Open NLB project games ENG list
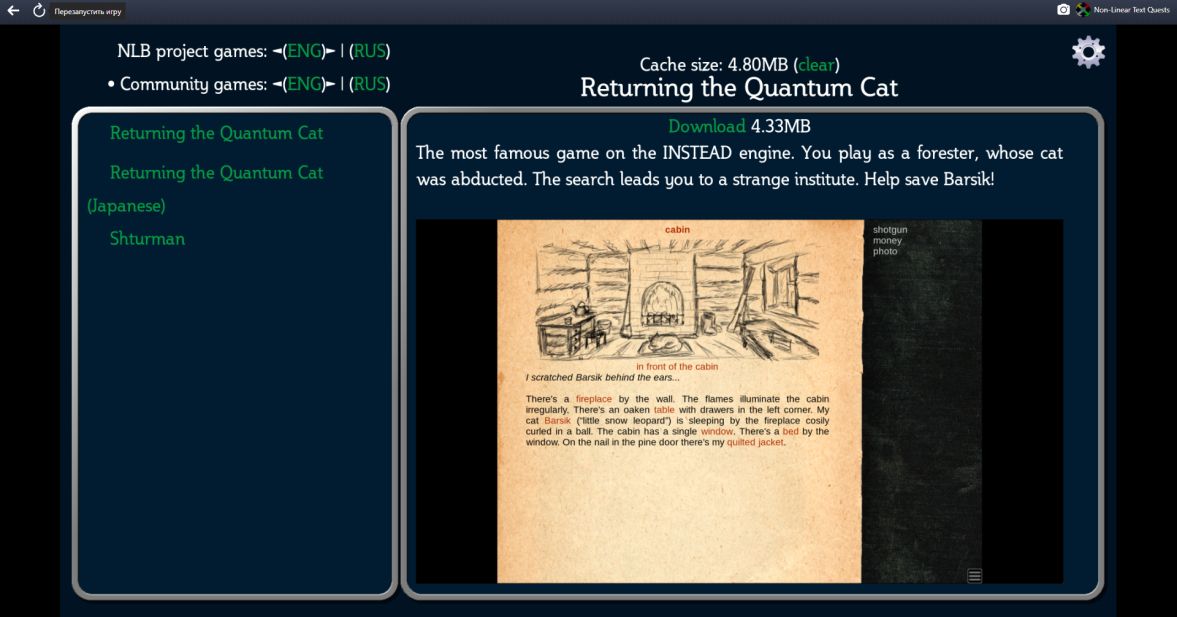The image size is (1177, 617). 305,51
